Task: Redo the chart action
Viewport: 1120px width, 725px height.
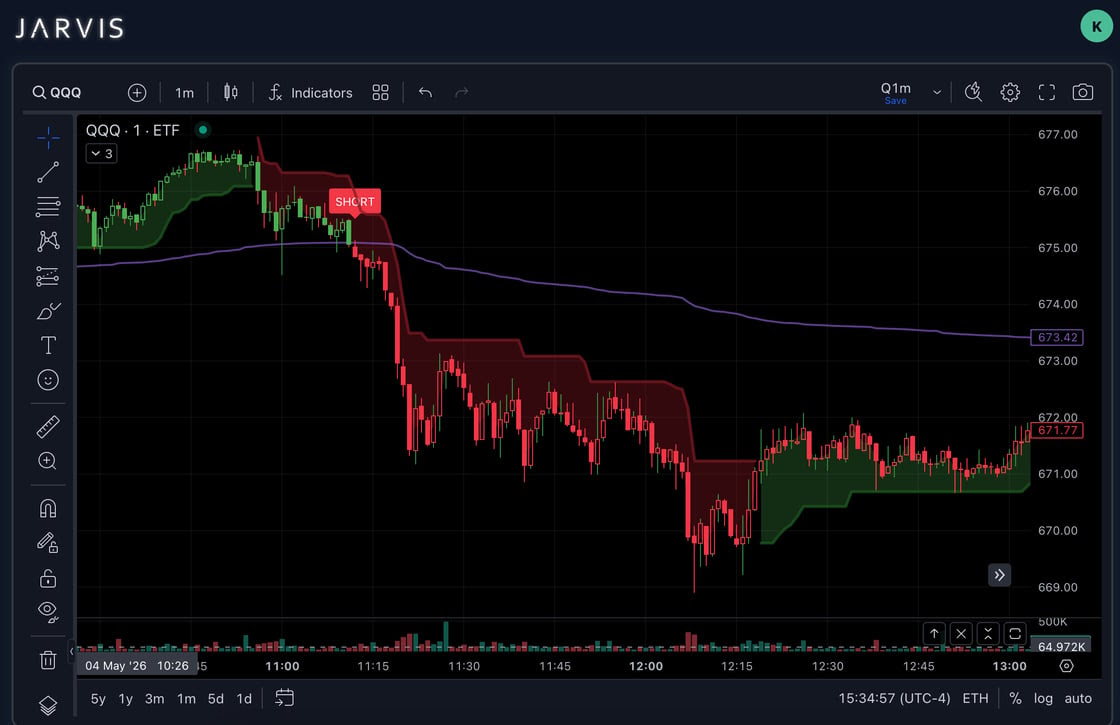Action: click(x=461, y=92)
